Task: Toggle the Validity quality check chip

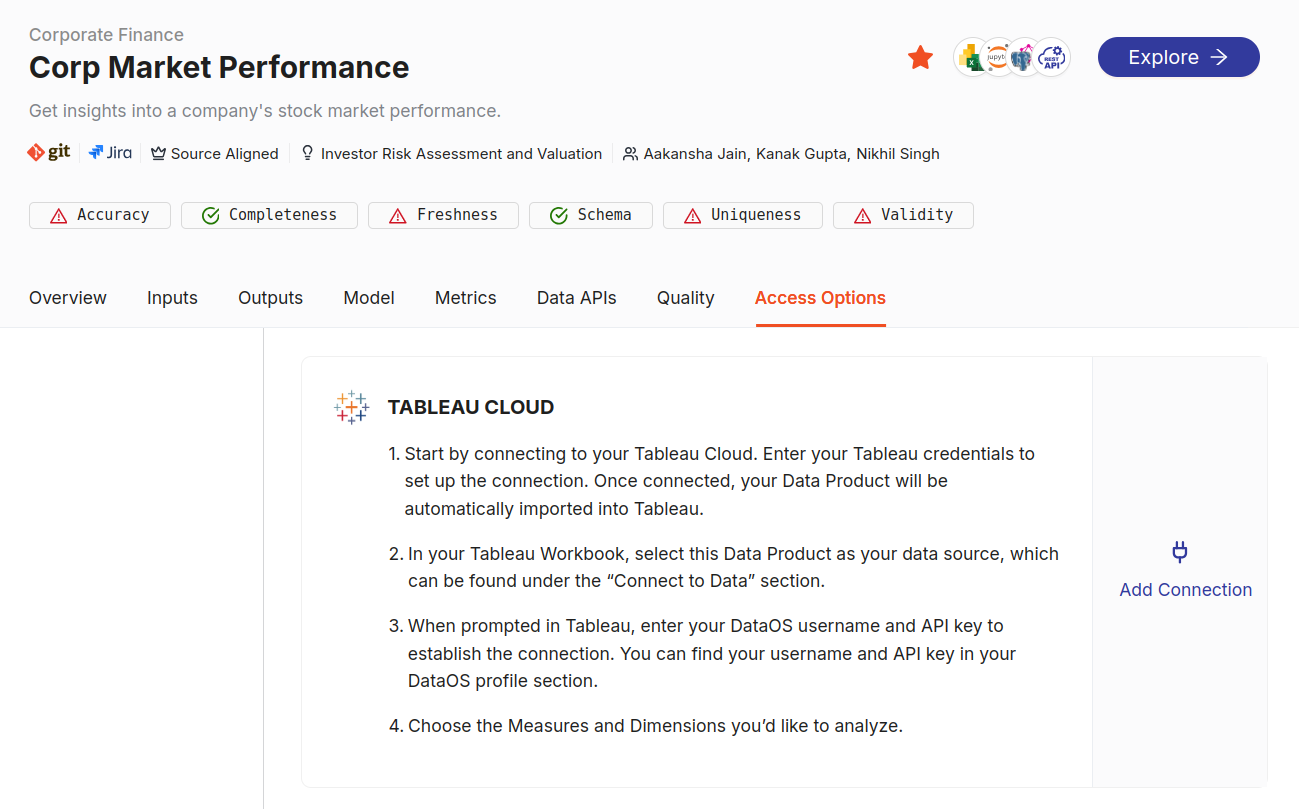Action: click(903, 215)
